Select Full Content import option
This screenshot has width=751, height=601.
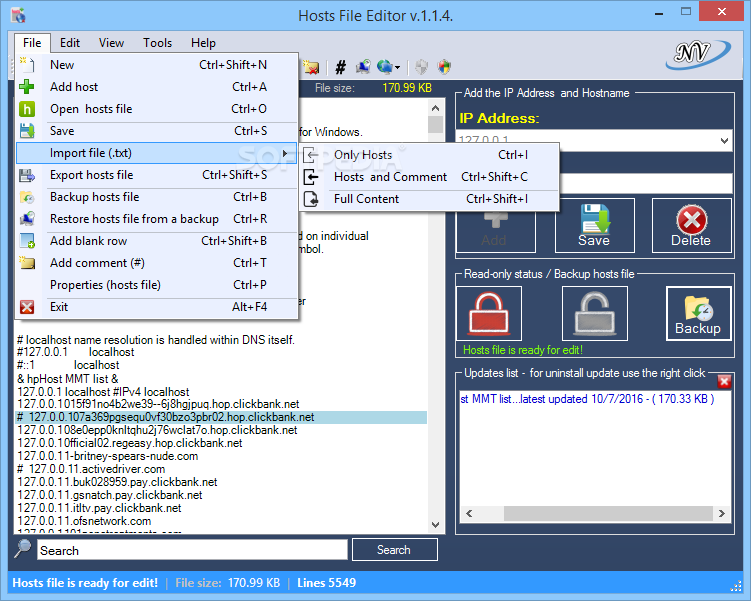pos(430,199)
